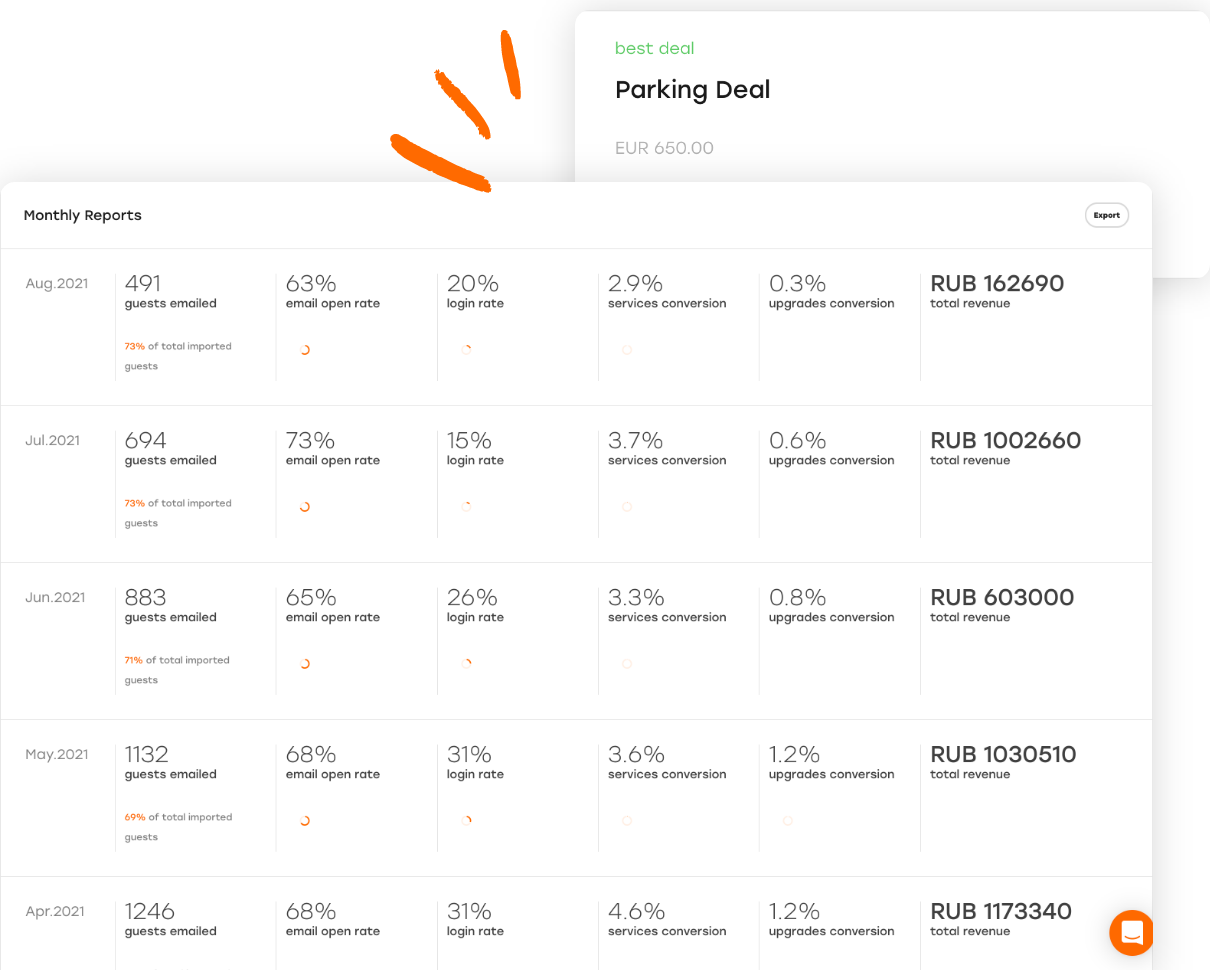Select the Apr.2021 report row label
The width and height of the screenshot is (1210, 970).
pos(55,912)
